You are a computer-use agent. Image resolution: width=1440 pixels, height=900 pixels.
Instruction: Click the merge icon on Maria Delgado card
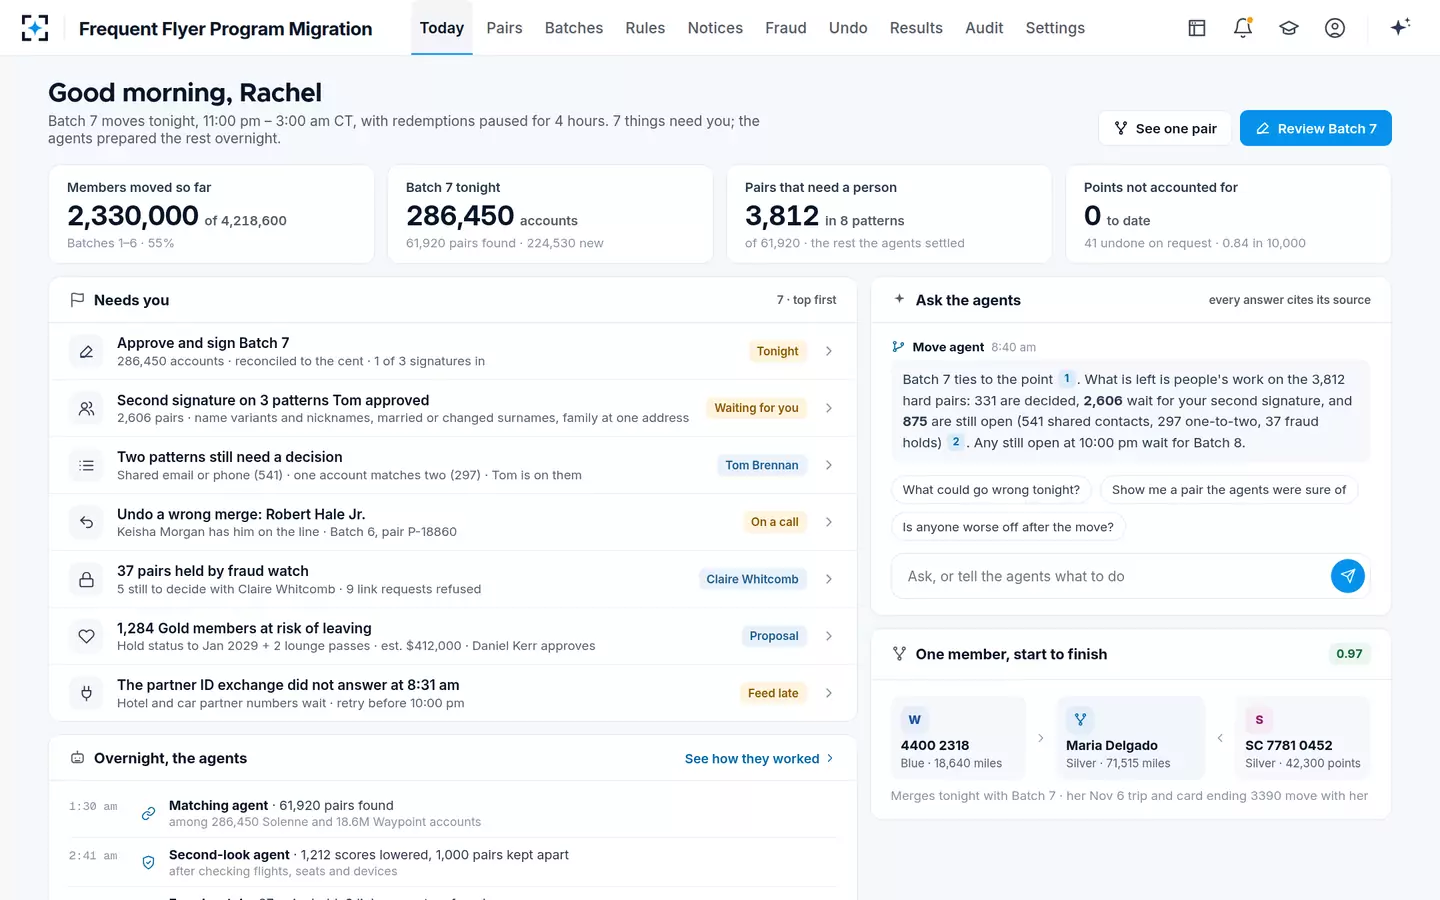pyautogui.click(x=1080, y=719)
